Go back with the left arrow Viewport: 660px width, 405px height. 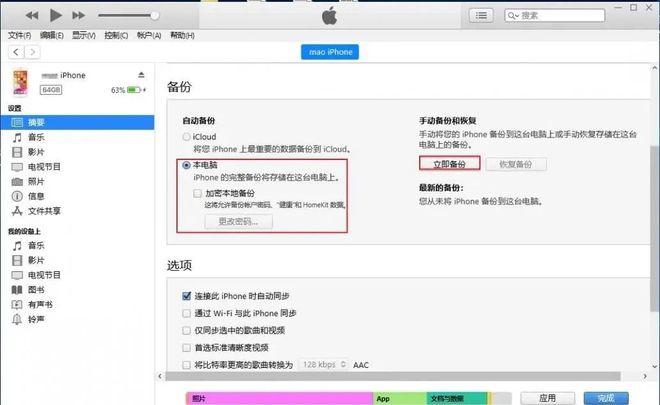(x=16, y=52)
